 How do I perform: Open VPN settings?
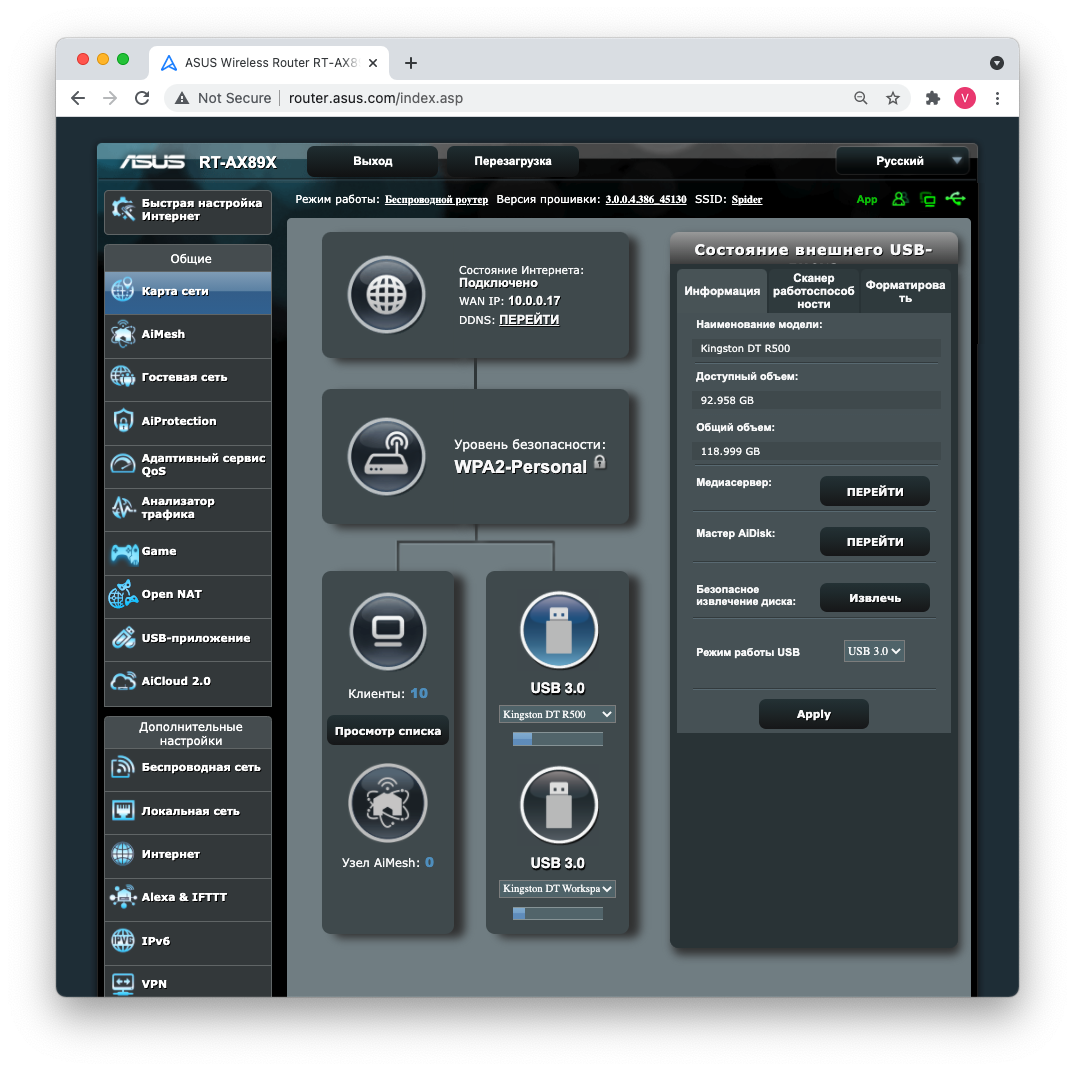click(x=188, y=982)
